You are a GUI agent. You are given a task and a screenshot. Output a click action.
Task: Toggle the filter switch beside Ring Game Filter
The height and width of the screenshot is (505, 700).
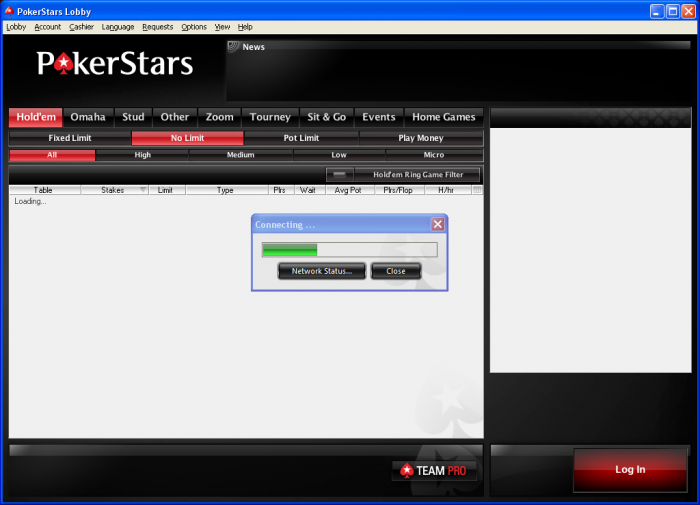pyautogui.click(x=339, y=175)
